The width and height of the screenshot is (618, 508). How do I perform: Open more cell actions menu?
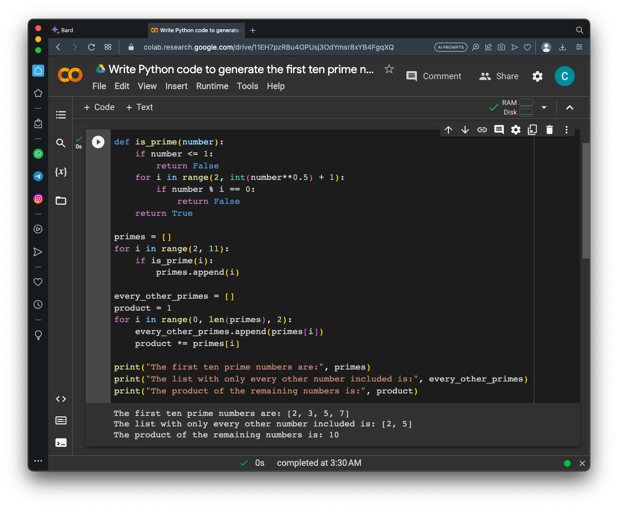click(x=566, y=130)
